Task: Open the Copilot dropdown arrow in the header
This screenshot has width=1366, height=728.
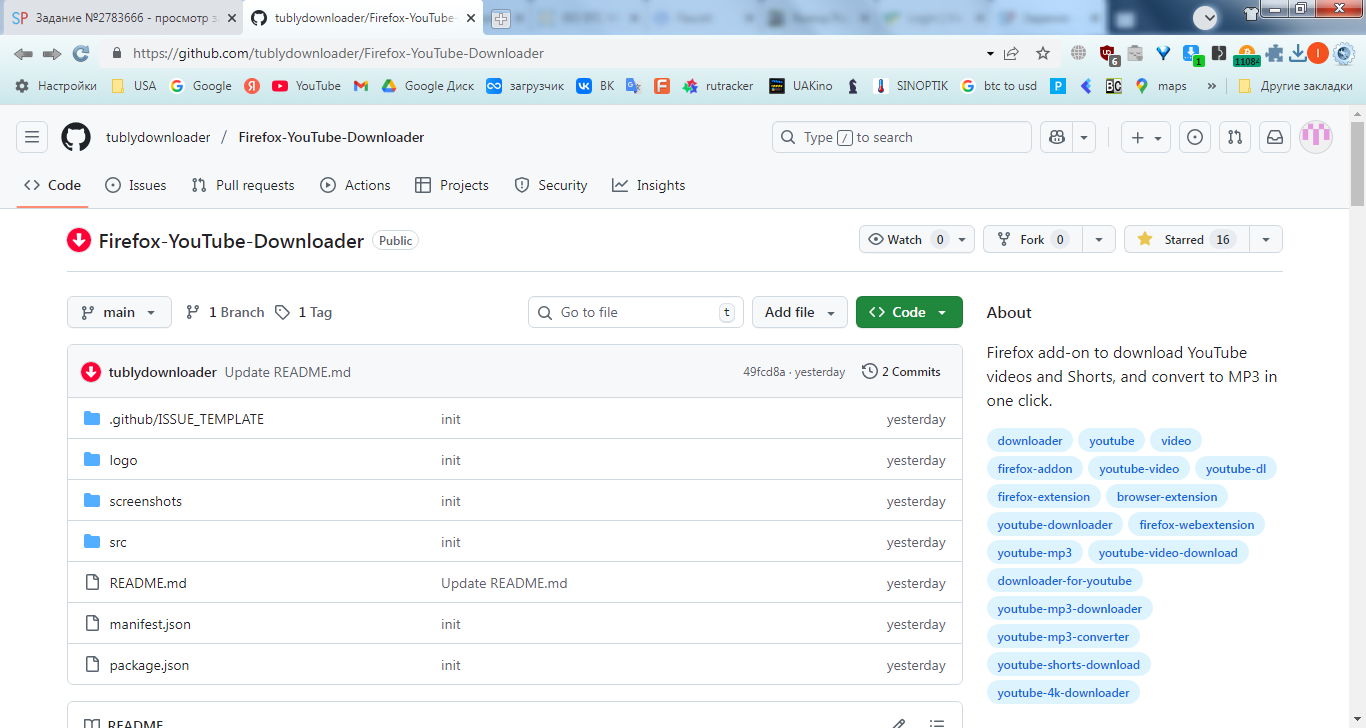Action: (x=1085, y=137)
